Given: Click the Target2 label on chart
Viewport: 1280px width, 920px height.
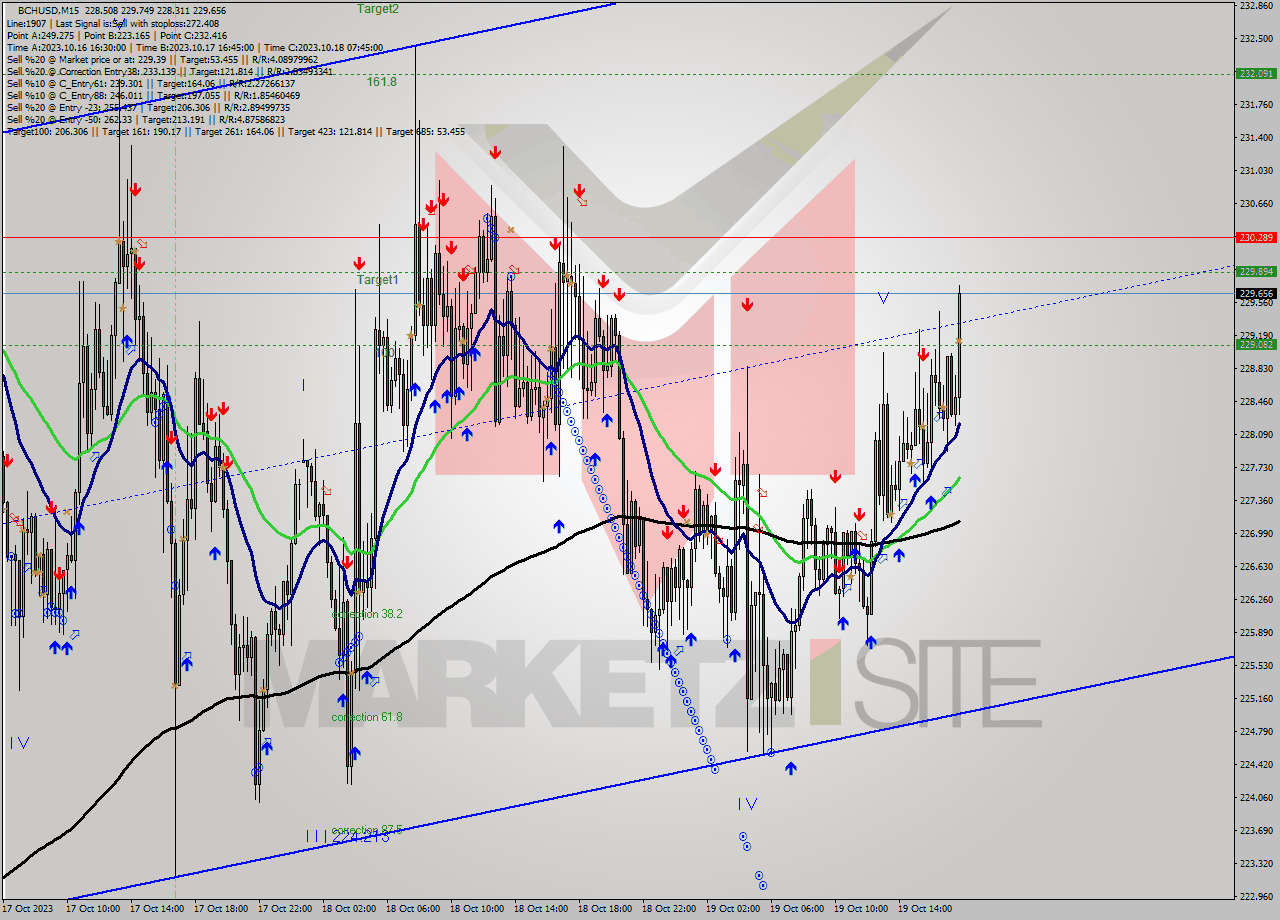Looking at the screenshot, I should click(378, 8).
